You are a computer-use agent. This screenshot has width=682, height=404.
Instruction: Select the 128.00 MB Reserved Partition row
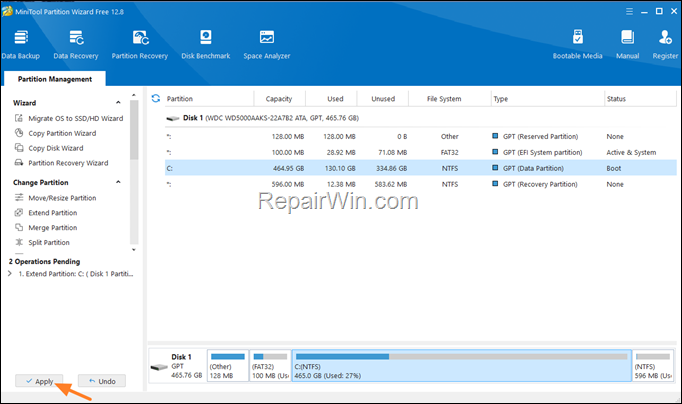coord(421,137)
